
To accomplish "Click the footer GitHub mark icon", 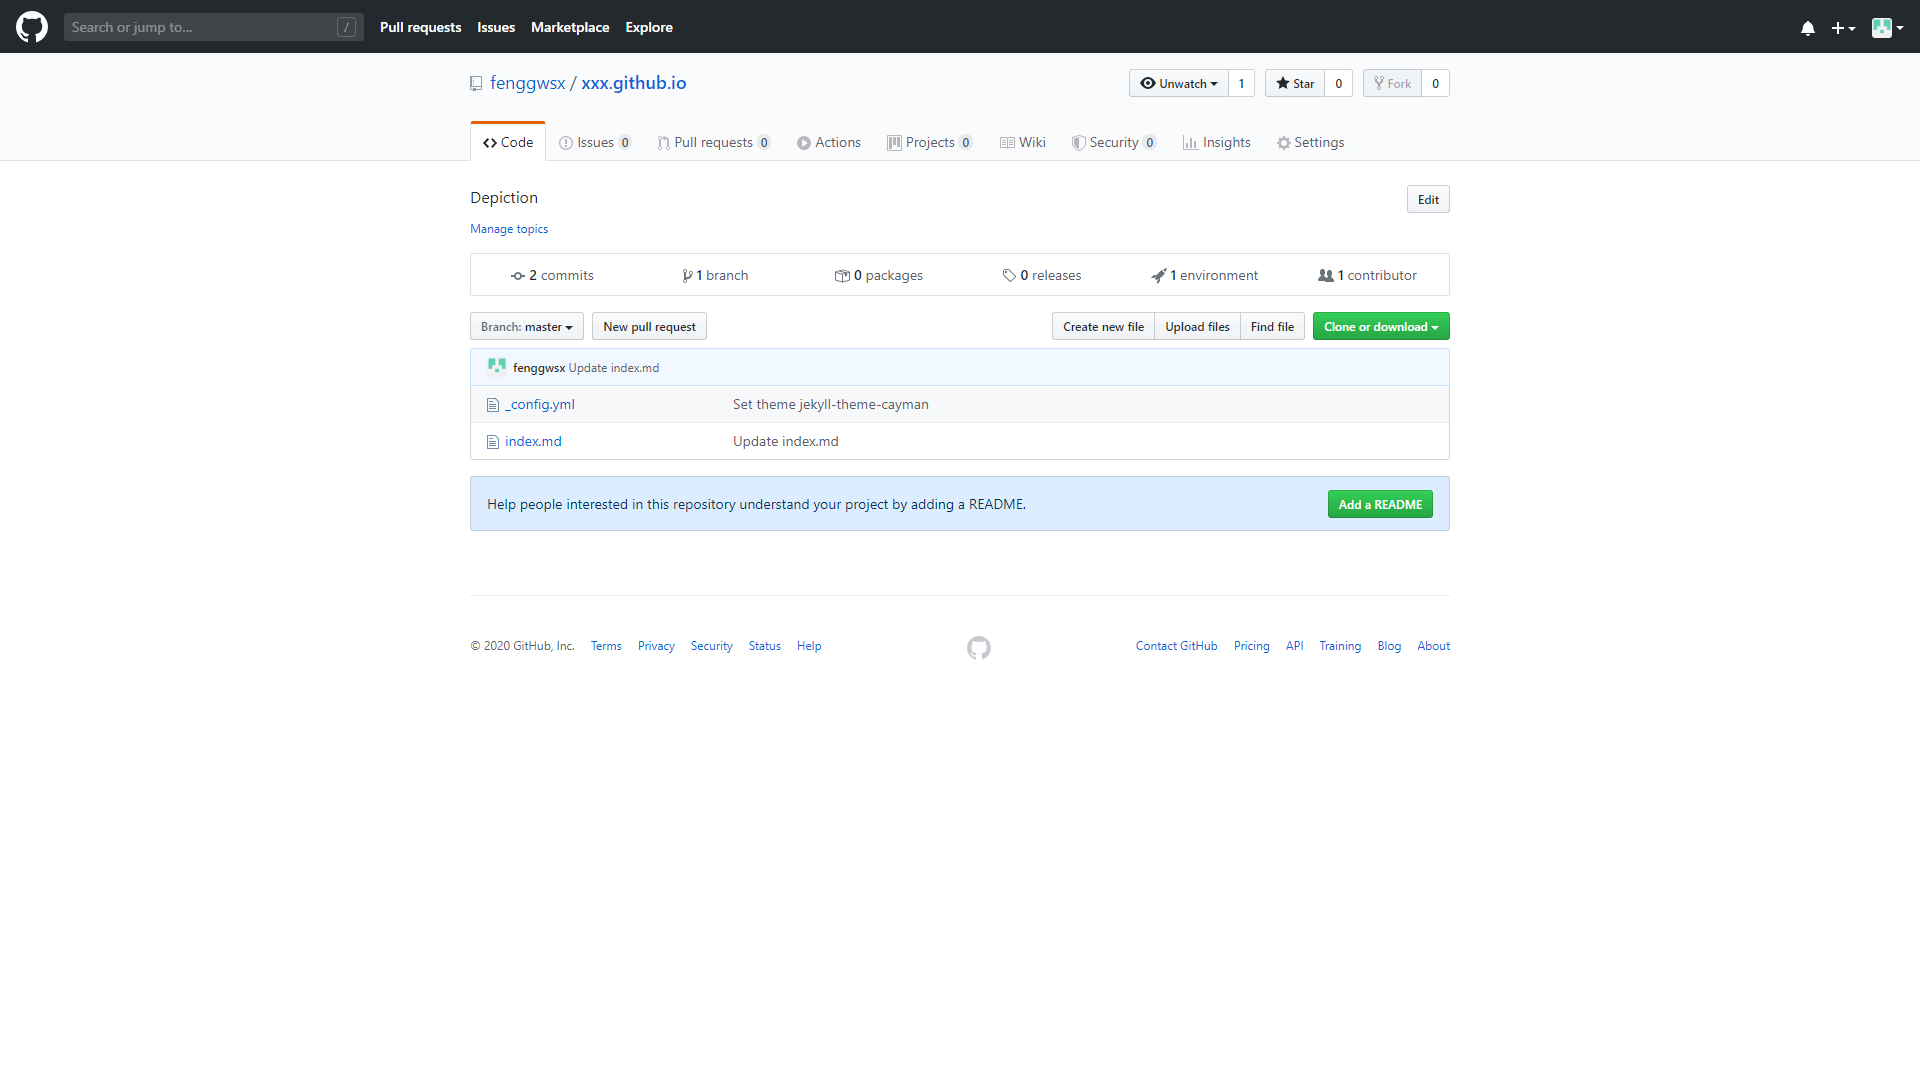I will tap(978, 648).
